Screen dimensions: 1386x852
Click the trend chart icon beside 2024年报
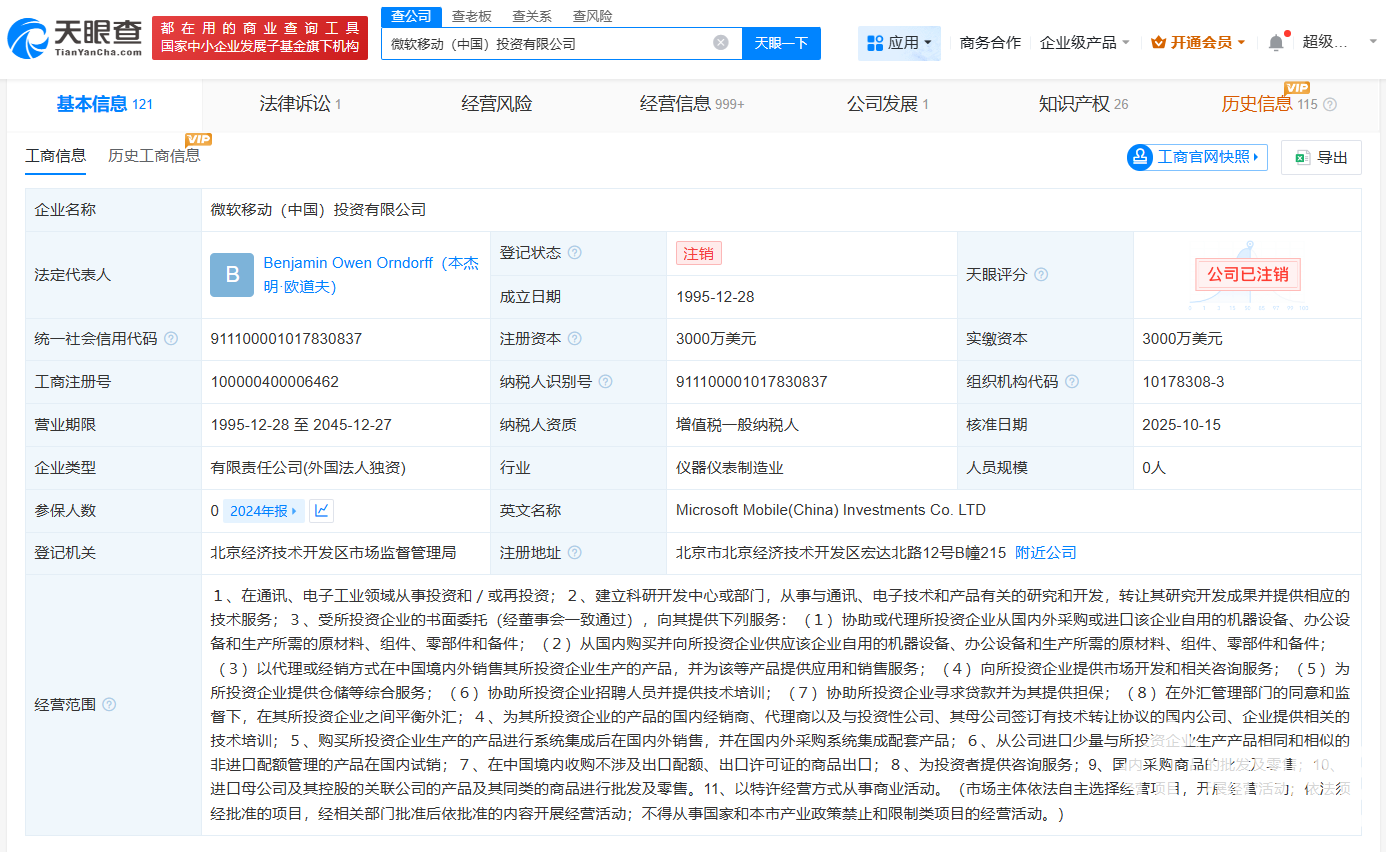click(x=321, y=511)
